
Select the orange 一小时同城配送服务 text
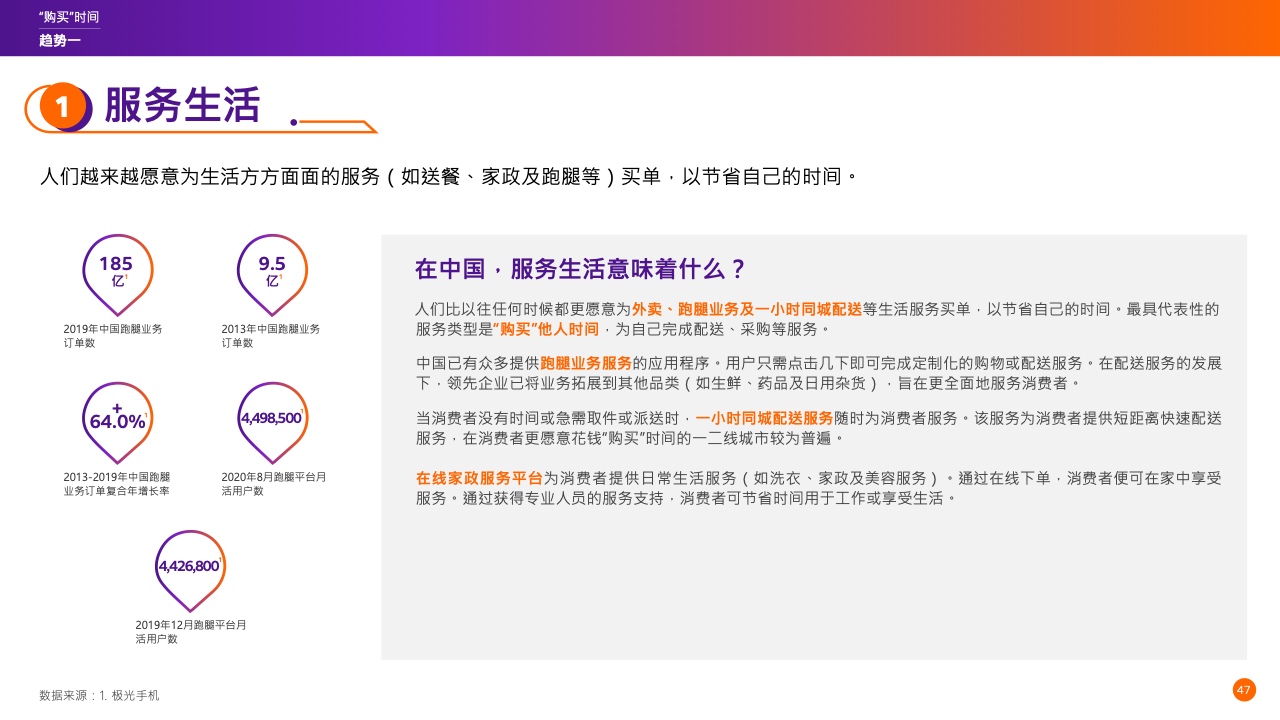[x=764, y=418]
